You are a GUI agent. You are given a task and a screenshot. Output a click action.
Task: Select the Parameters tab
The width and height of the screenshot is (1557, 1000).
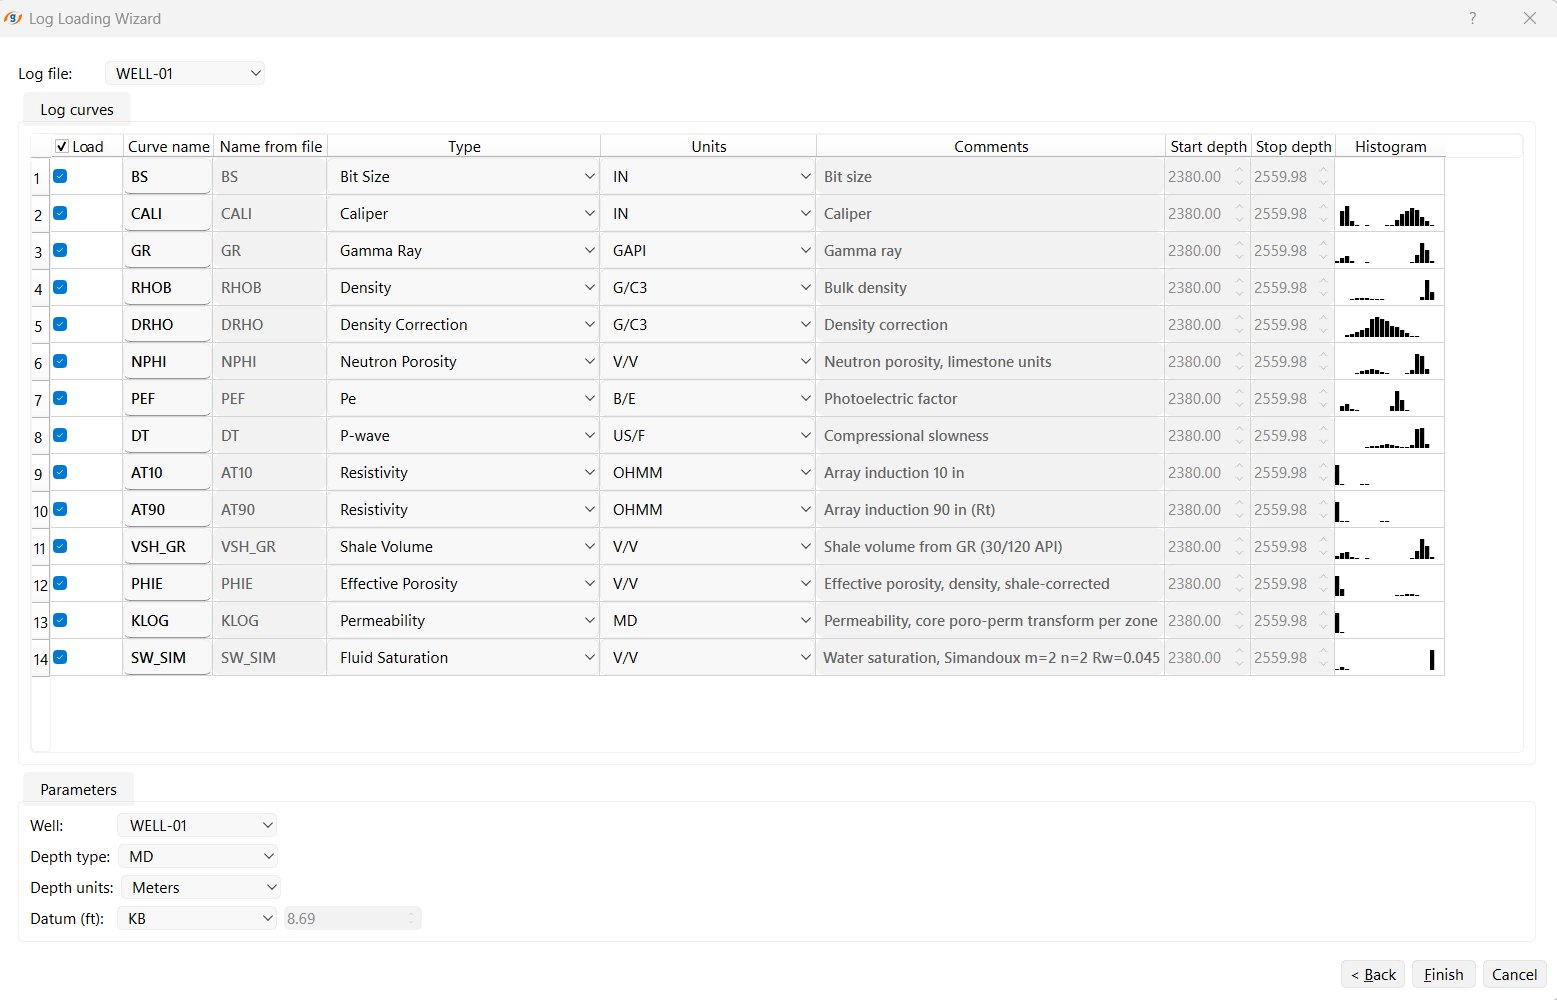pyautogui.click(x=78, y=789)
